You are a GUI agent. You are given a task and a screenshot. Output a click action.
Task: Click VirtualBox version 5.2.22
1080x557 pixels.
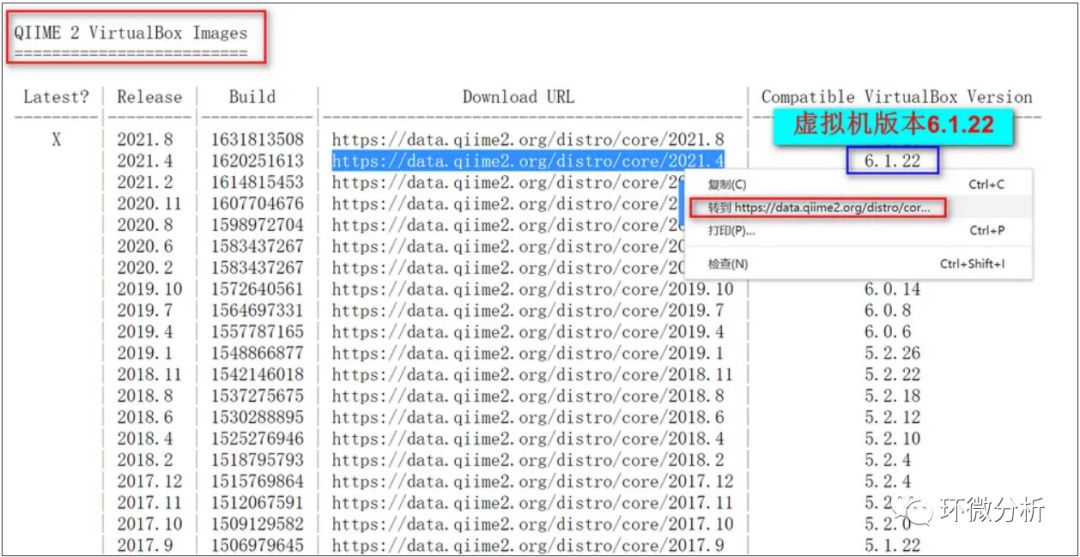pos(893,375)
